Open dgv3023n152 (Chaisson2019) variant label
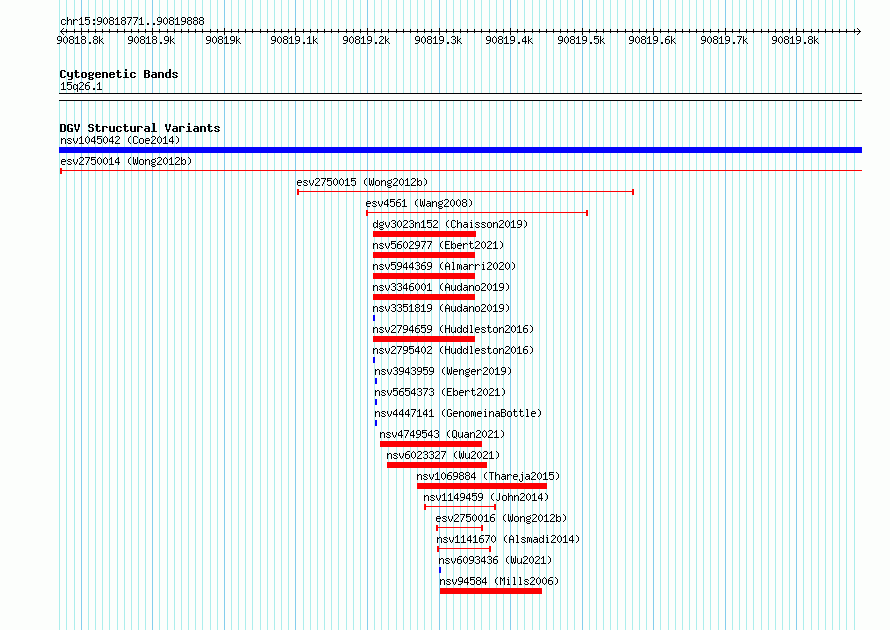The height and width of the screenshot is (630, 890). (450, 224)
